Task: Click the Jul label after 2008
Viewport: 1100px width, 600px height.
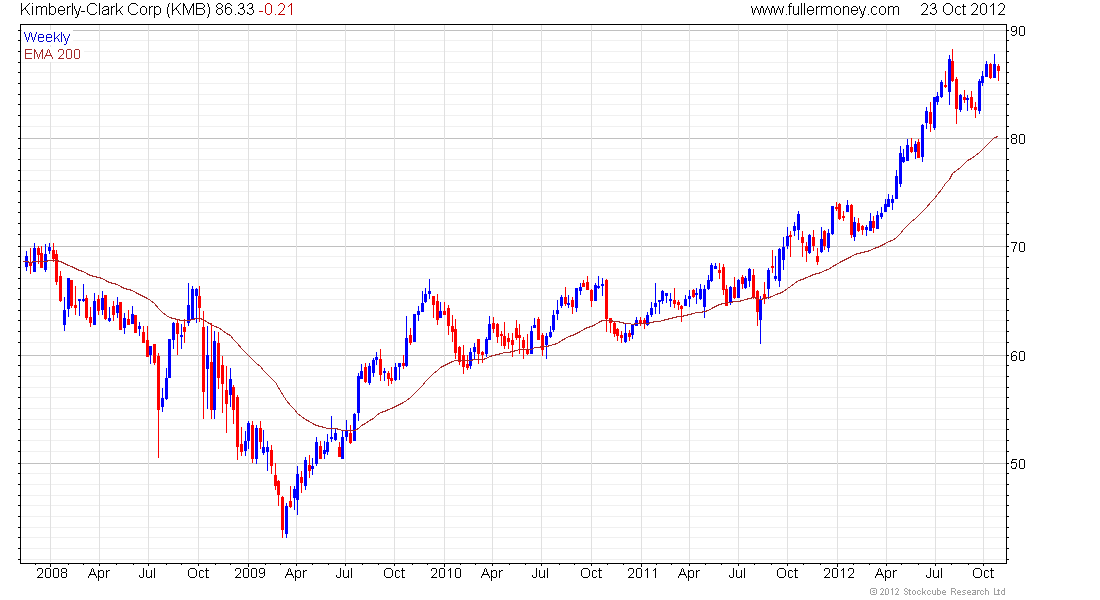Action: [x=147, y=573]
